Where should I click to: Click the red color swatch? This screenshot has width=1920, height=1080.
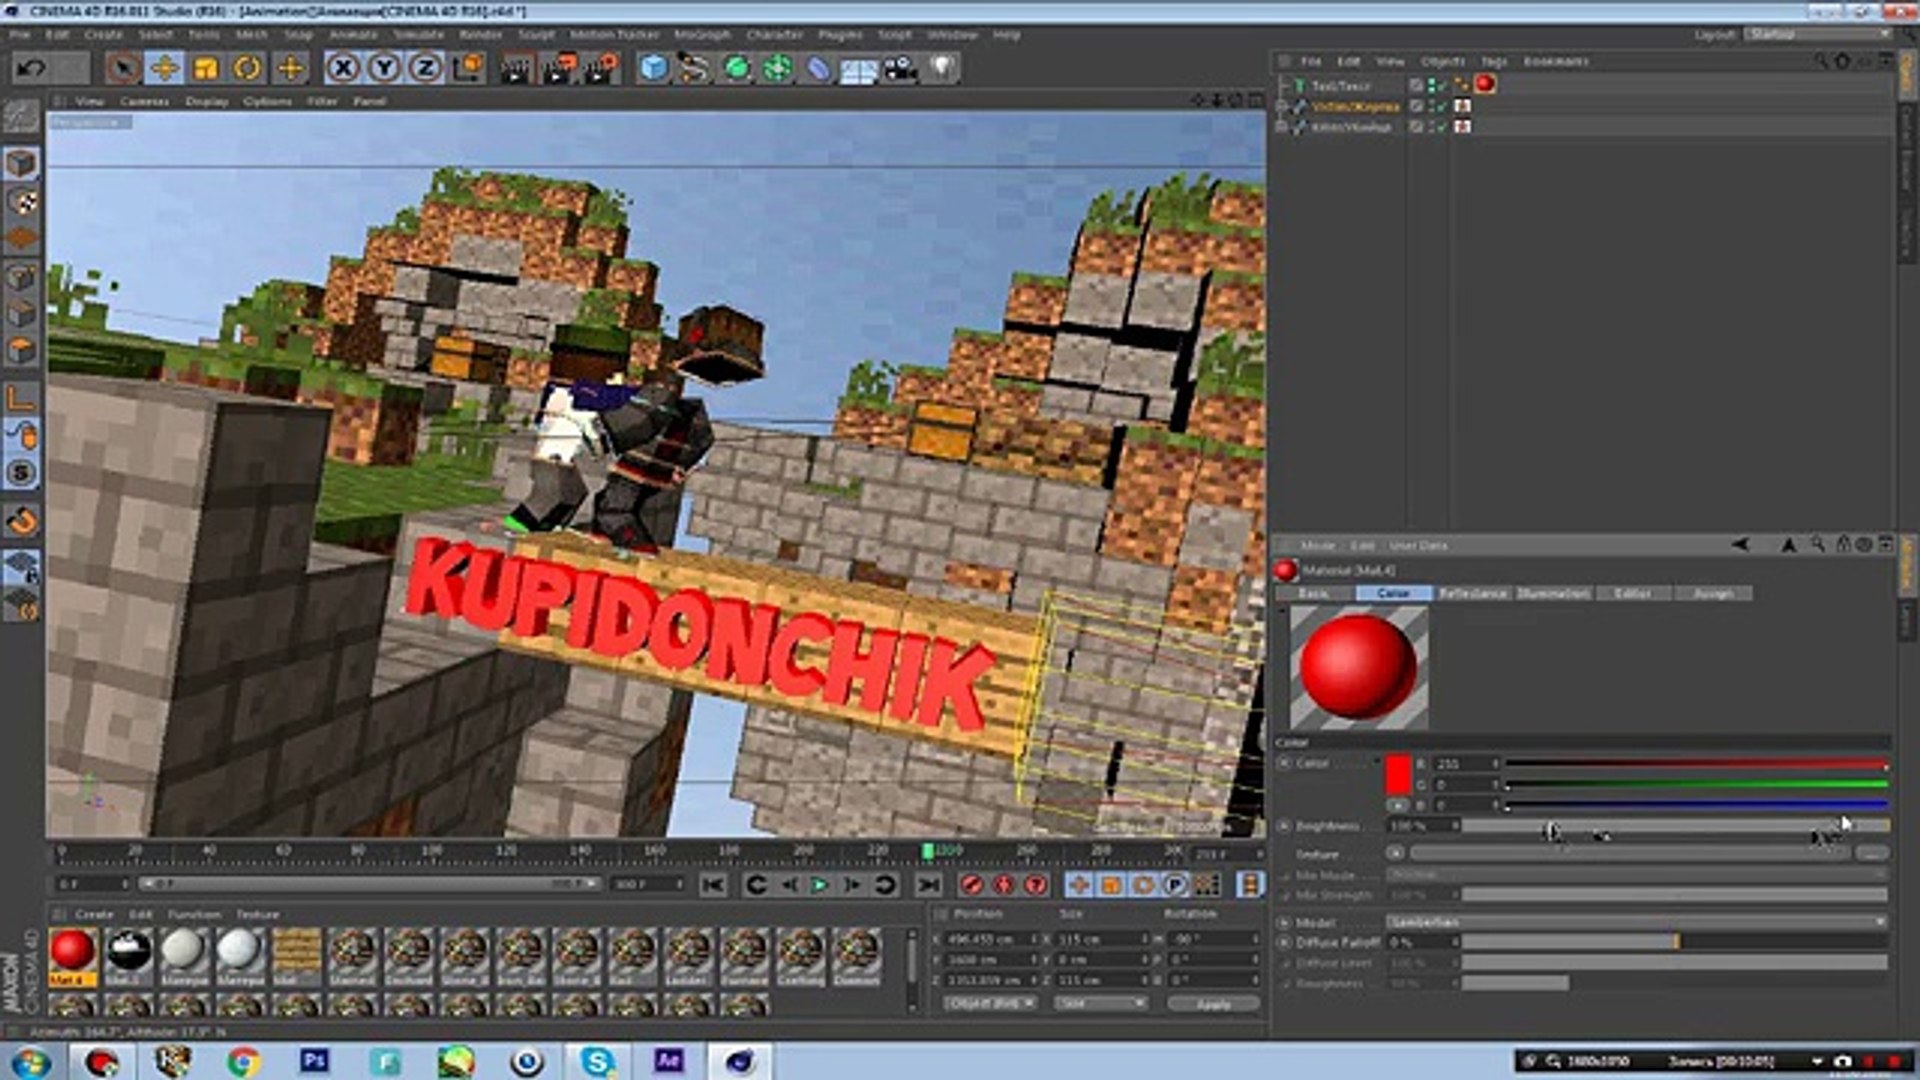tap(1398, 774)
